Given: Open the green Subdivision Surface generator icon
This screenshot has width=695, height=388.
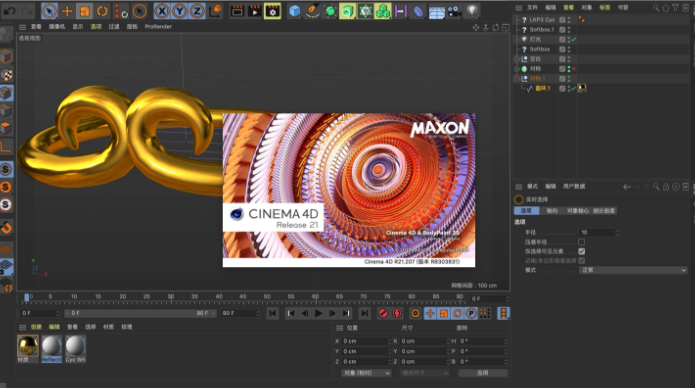Looking at the screenshot, I should (x=330, y=11).
